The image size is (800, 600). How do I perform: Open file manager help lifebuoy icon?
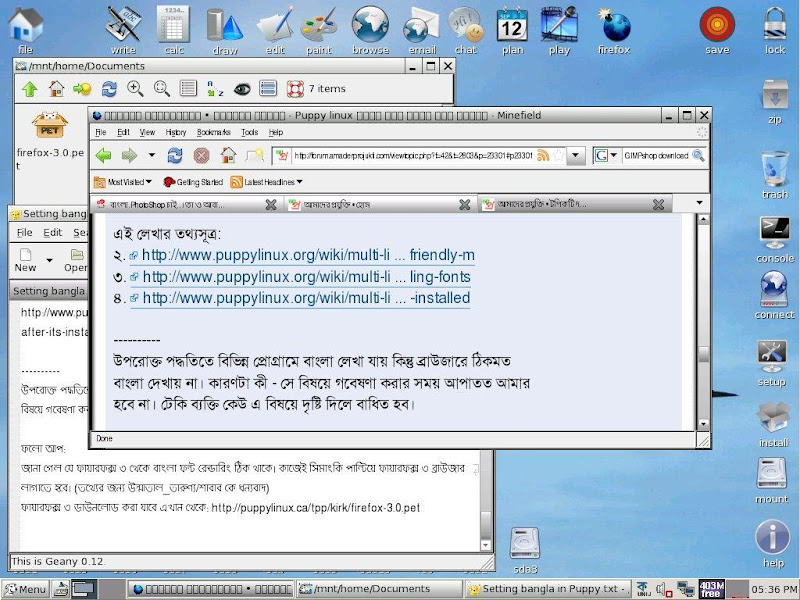[x=295, y=89]
